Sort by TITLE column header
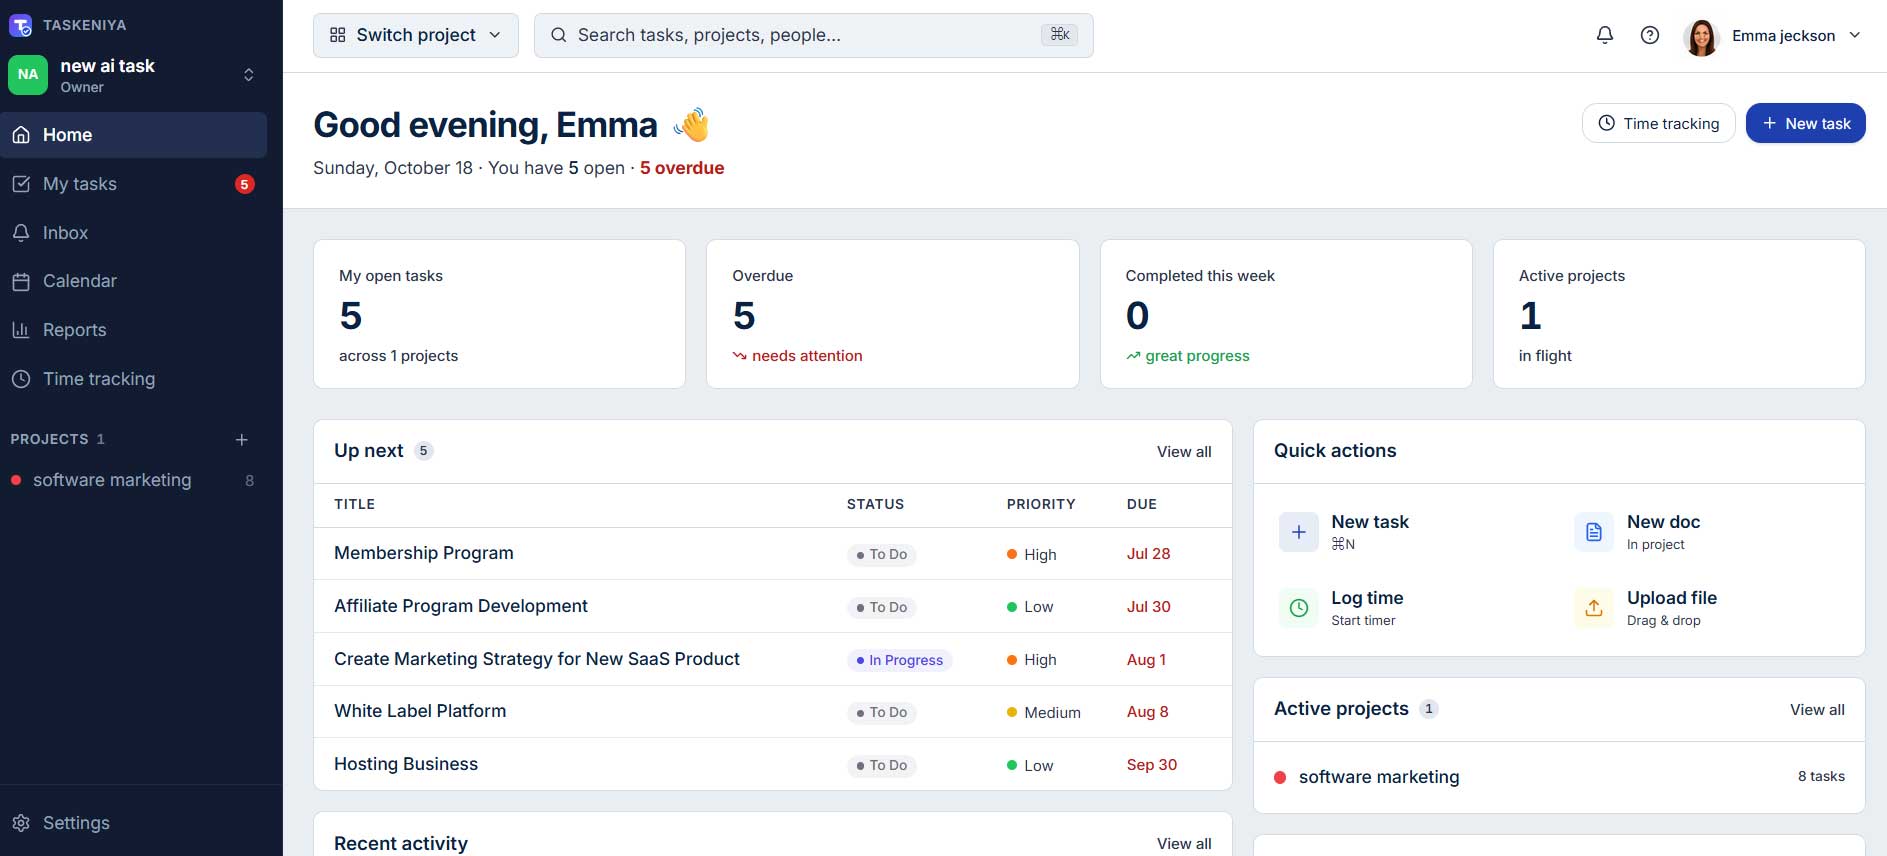Image resolution: width=1887 pixels, height=856 pixels. pos(355,504)
